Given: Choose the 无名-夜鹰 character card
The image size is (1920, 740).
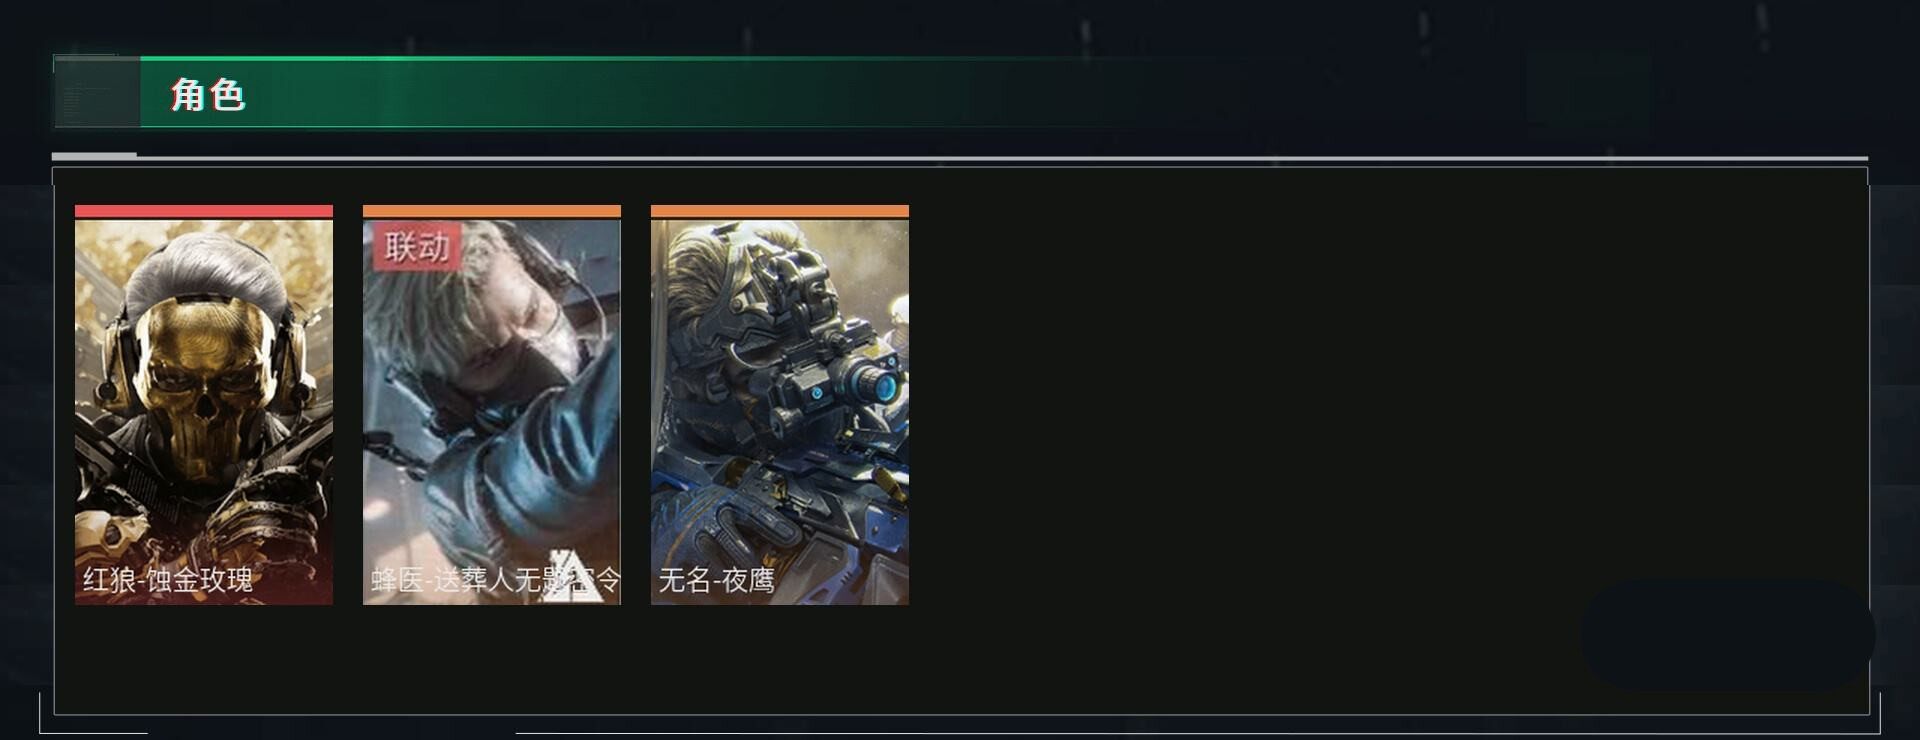Looking at the screenshot, I should point(780,405).
